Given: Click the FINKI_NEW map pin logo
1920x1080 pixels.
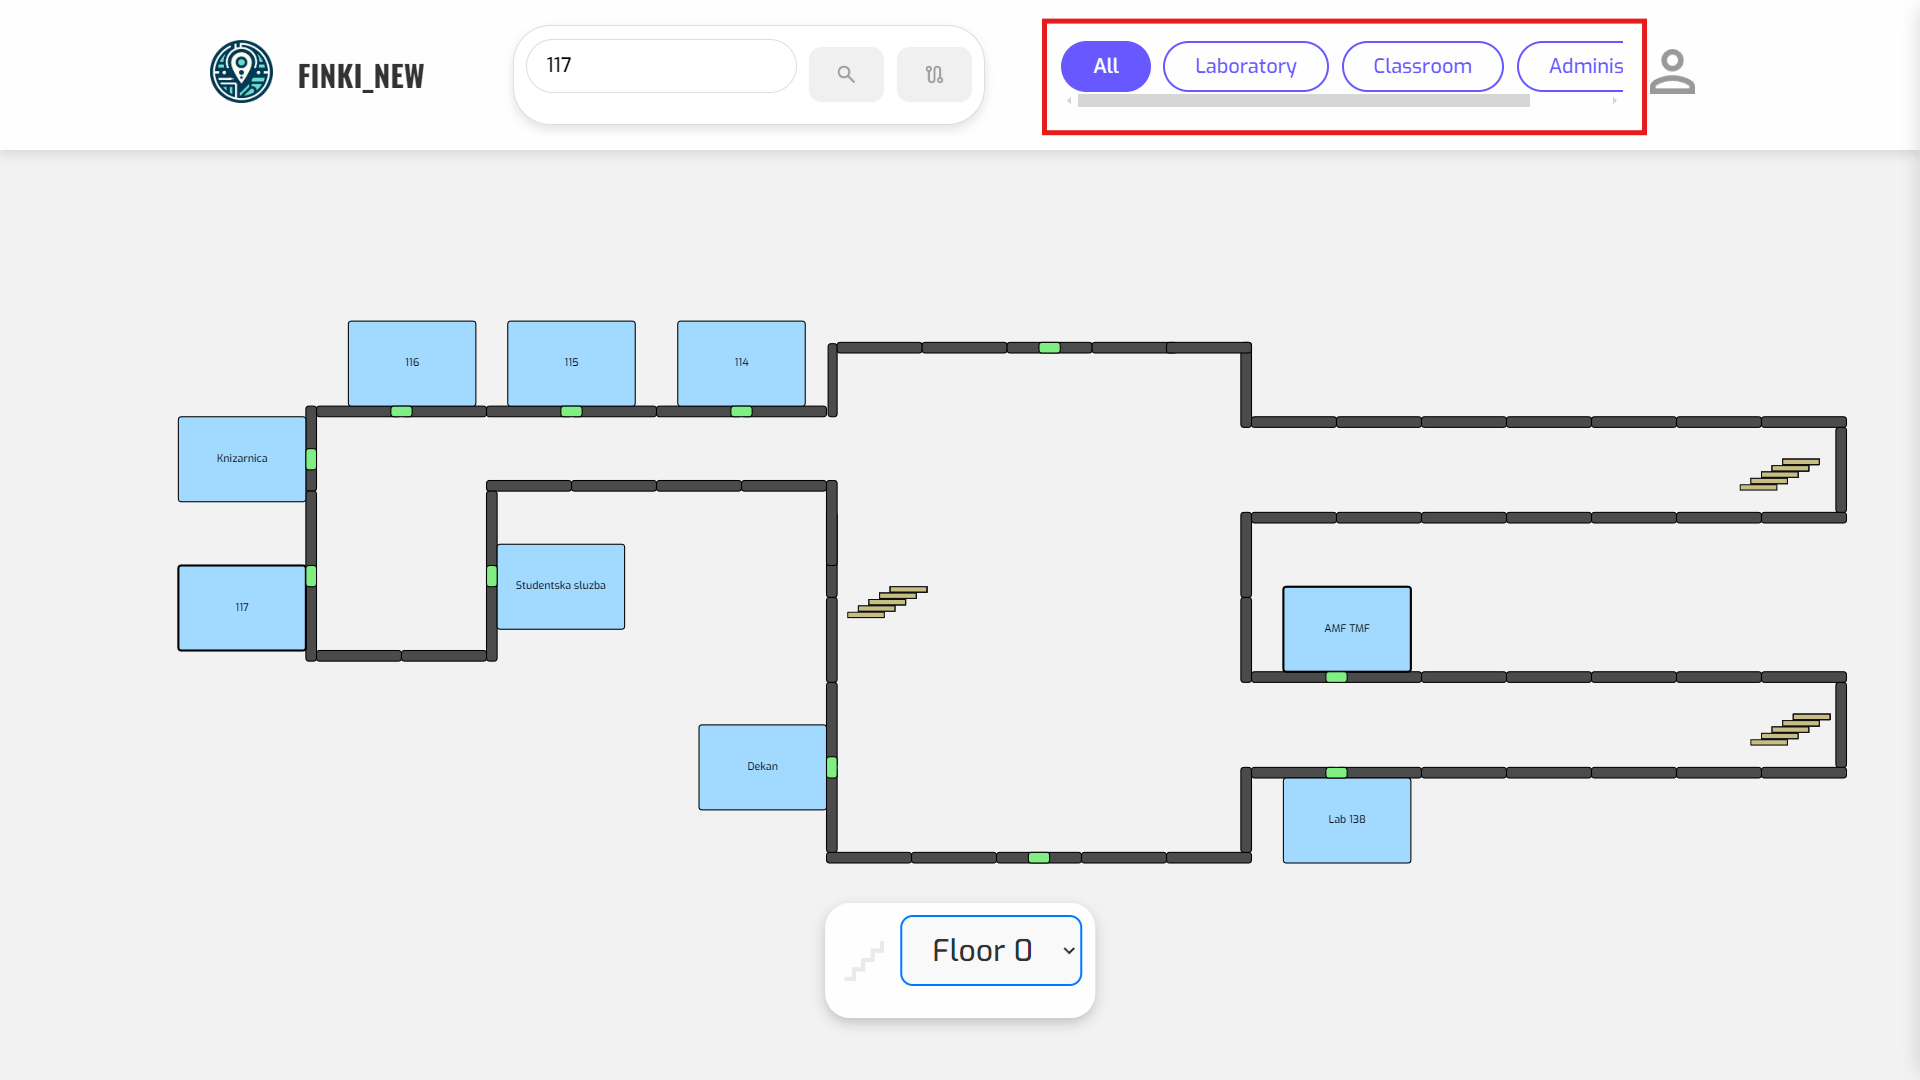Looking at the screenshot, I should pos(241,72).
